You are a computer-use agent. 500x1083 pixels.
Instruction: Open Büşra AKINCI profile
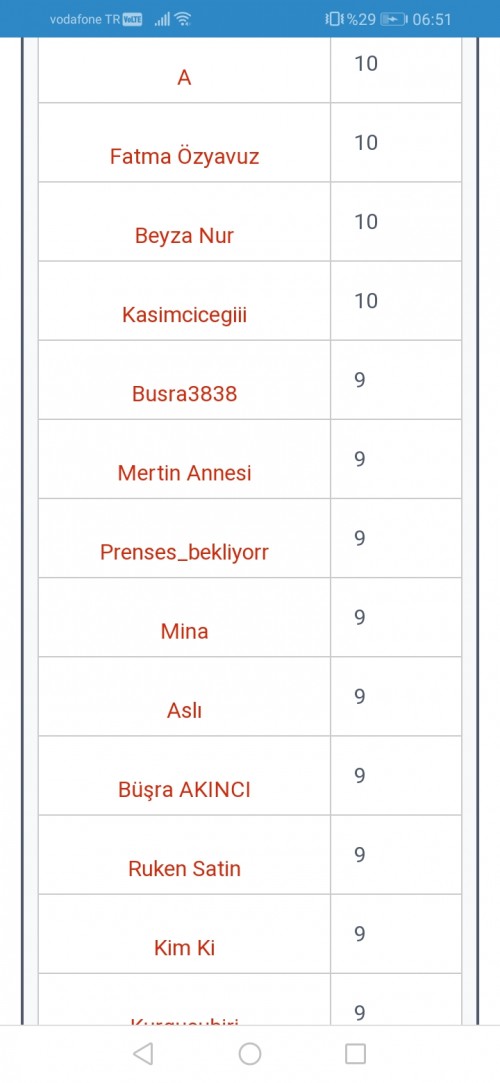tap(184, 790)
